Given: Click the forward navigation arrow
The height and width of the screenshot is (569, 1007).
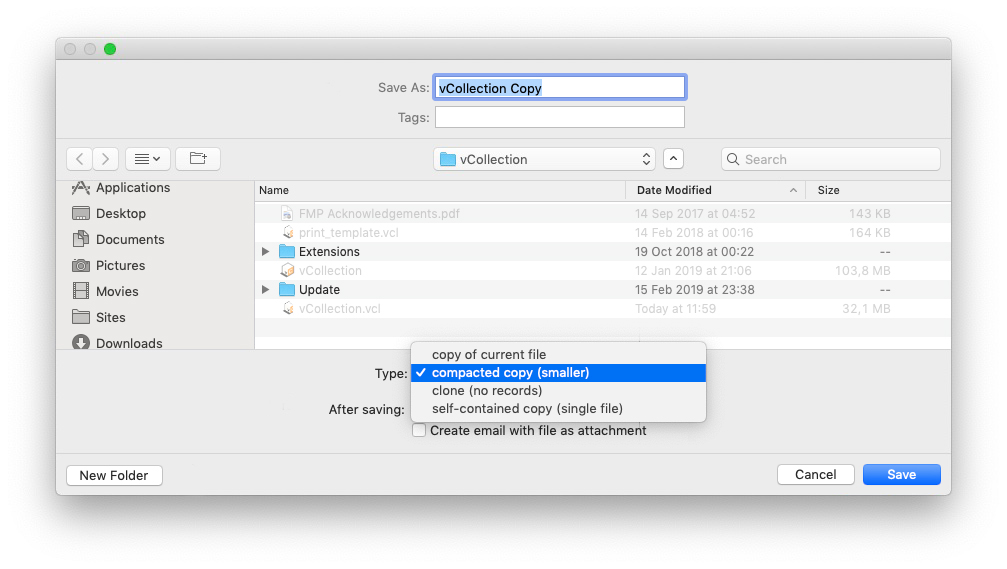Looking at the screenshot, I should [106, 159].
